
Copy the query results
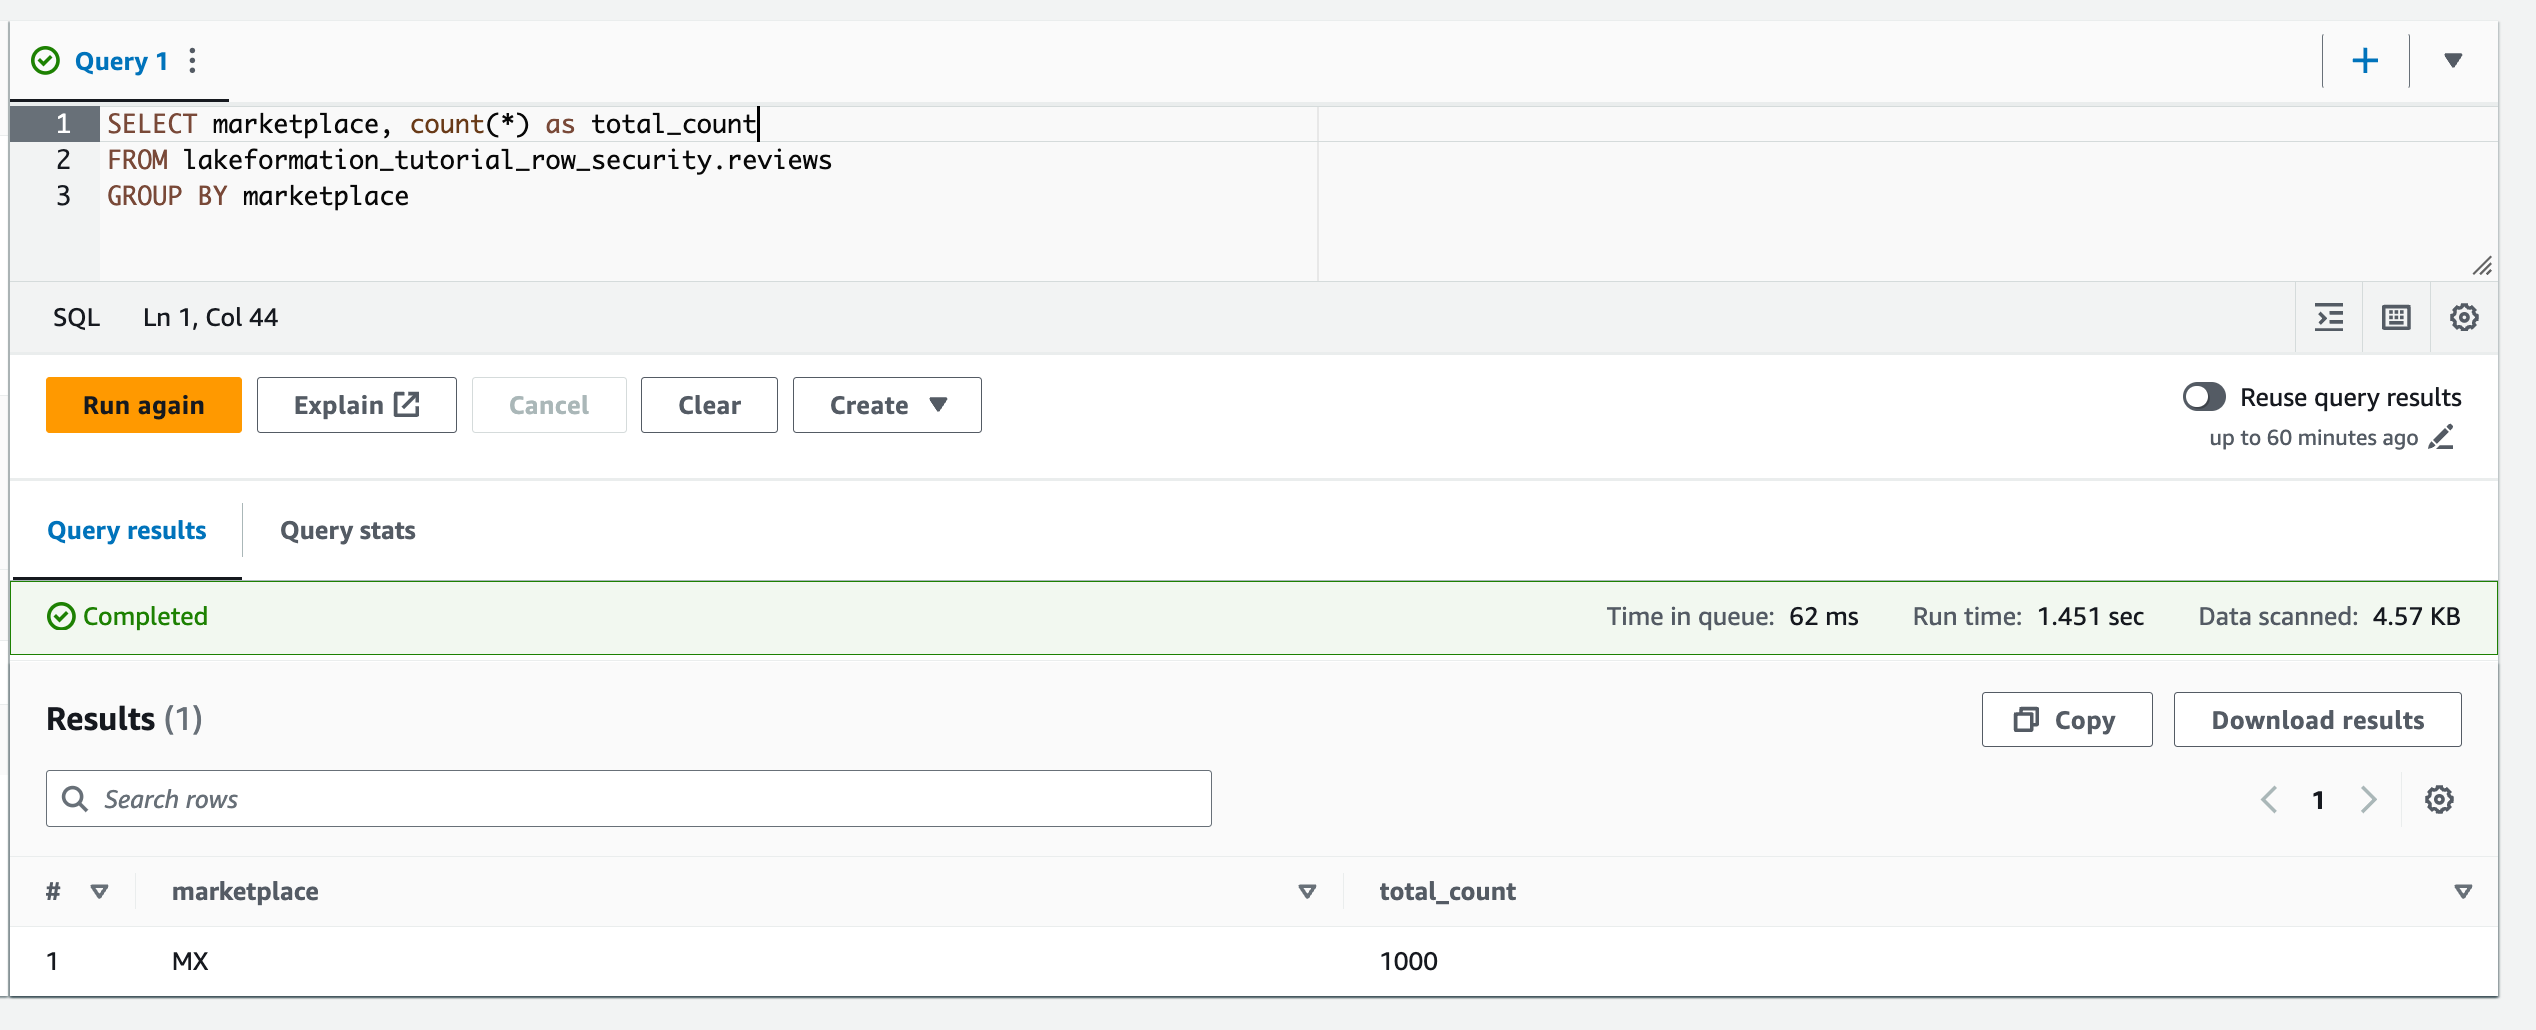(x=2066, y=720)
